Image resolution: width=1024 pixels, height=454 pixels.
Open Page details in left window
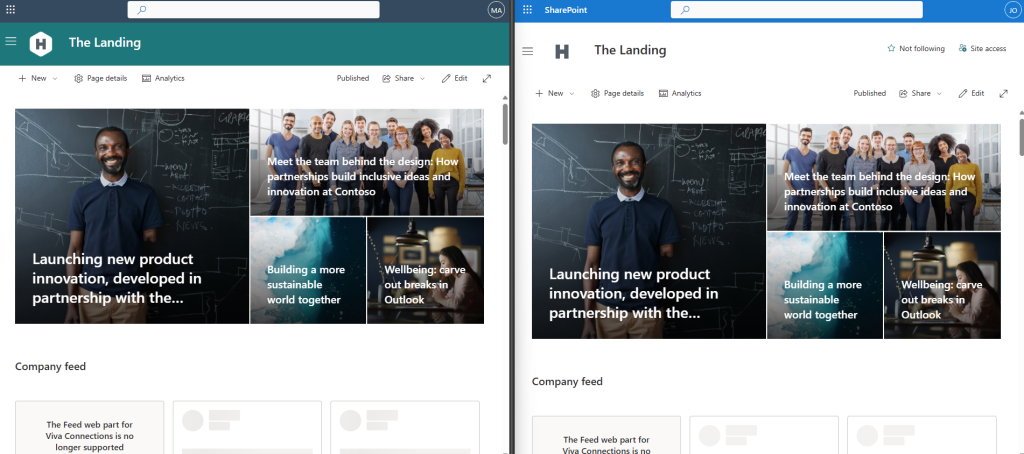click(101, 78)
